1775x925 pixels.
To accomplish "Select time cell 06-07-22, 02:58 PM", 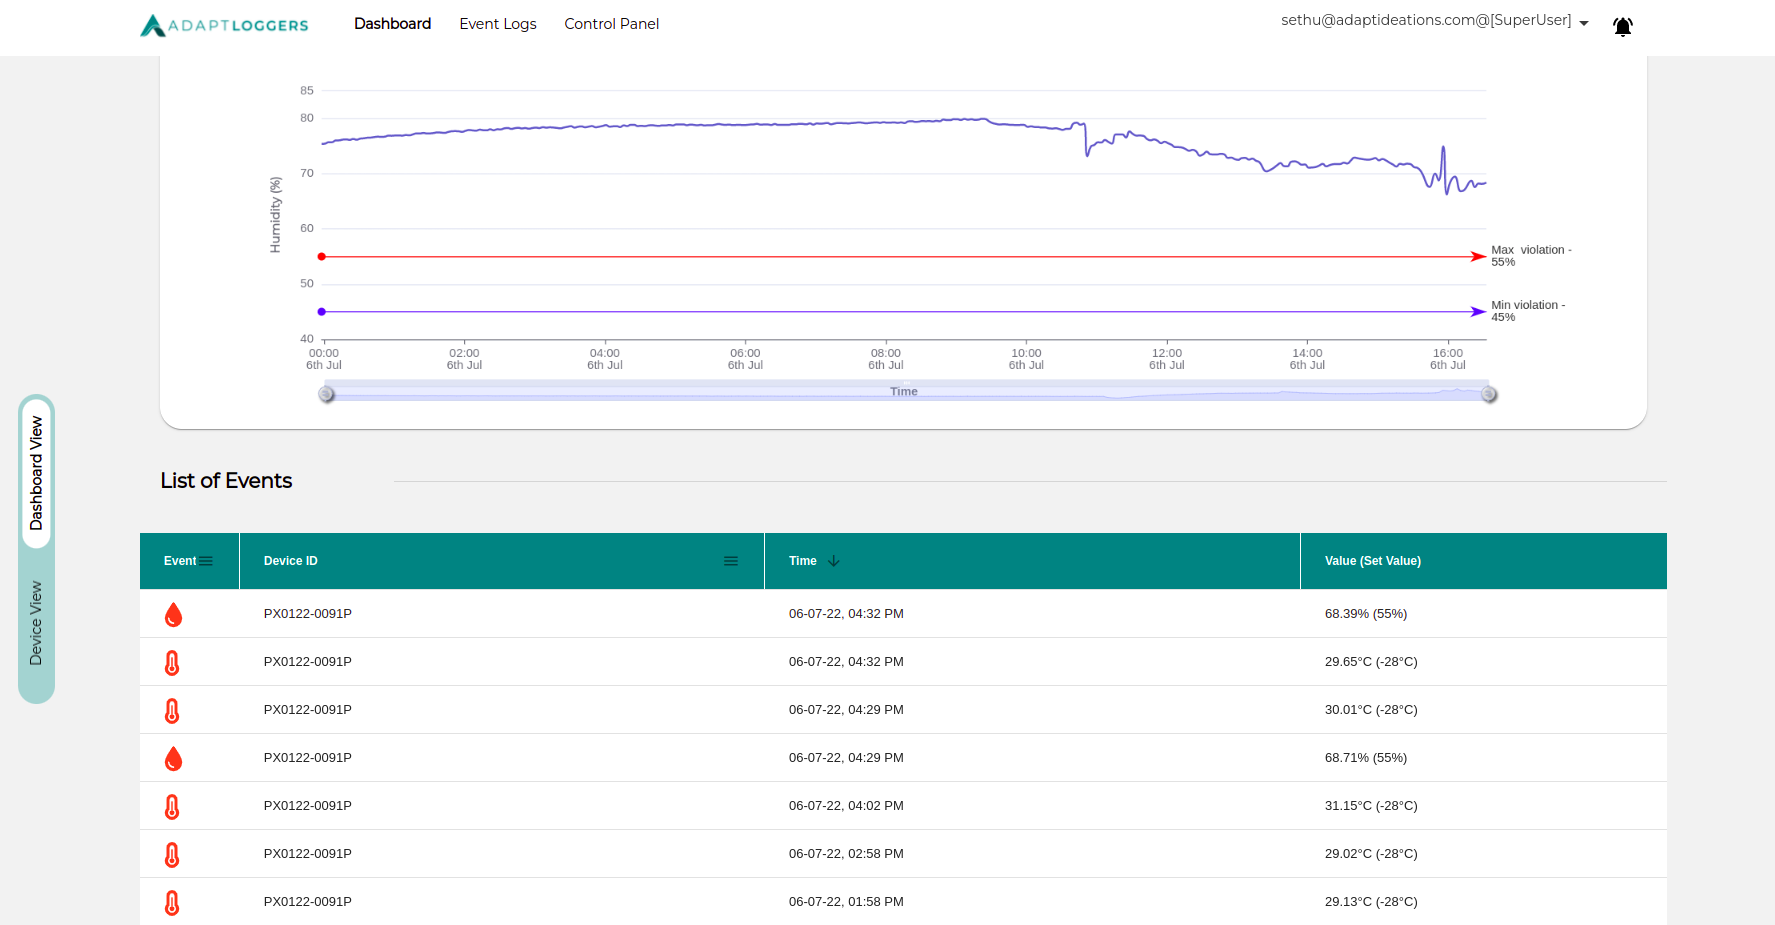I will tap(846, 854).
